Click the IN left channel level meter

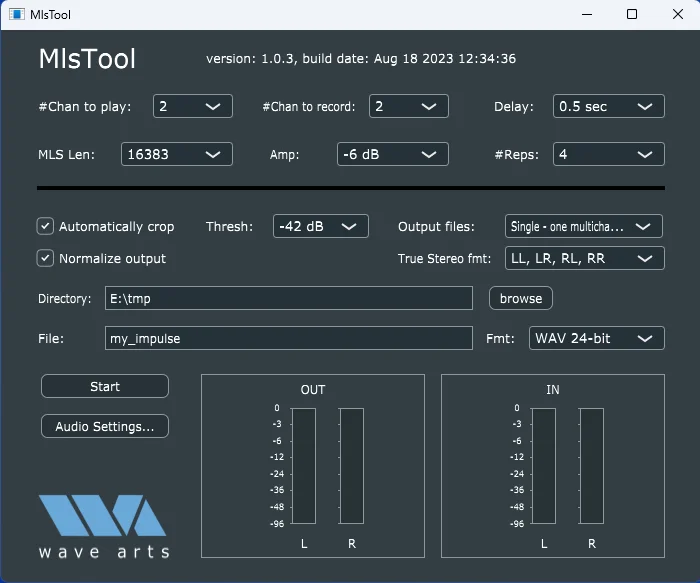click(544, 466)
